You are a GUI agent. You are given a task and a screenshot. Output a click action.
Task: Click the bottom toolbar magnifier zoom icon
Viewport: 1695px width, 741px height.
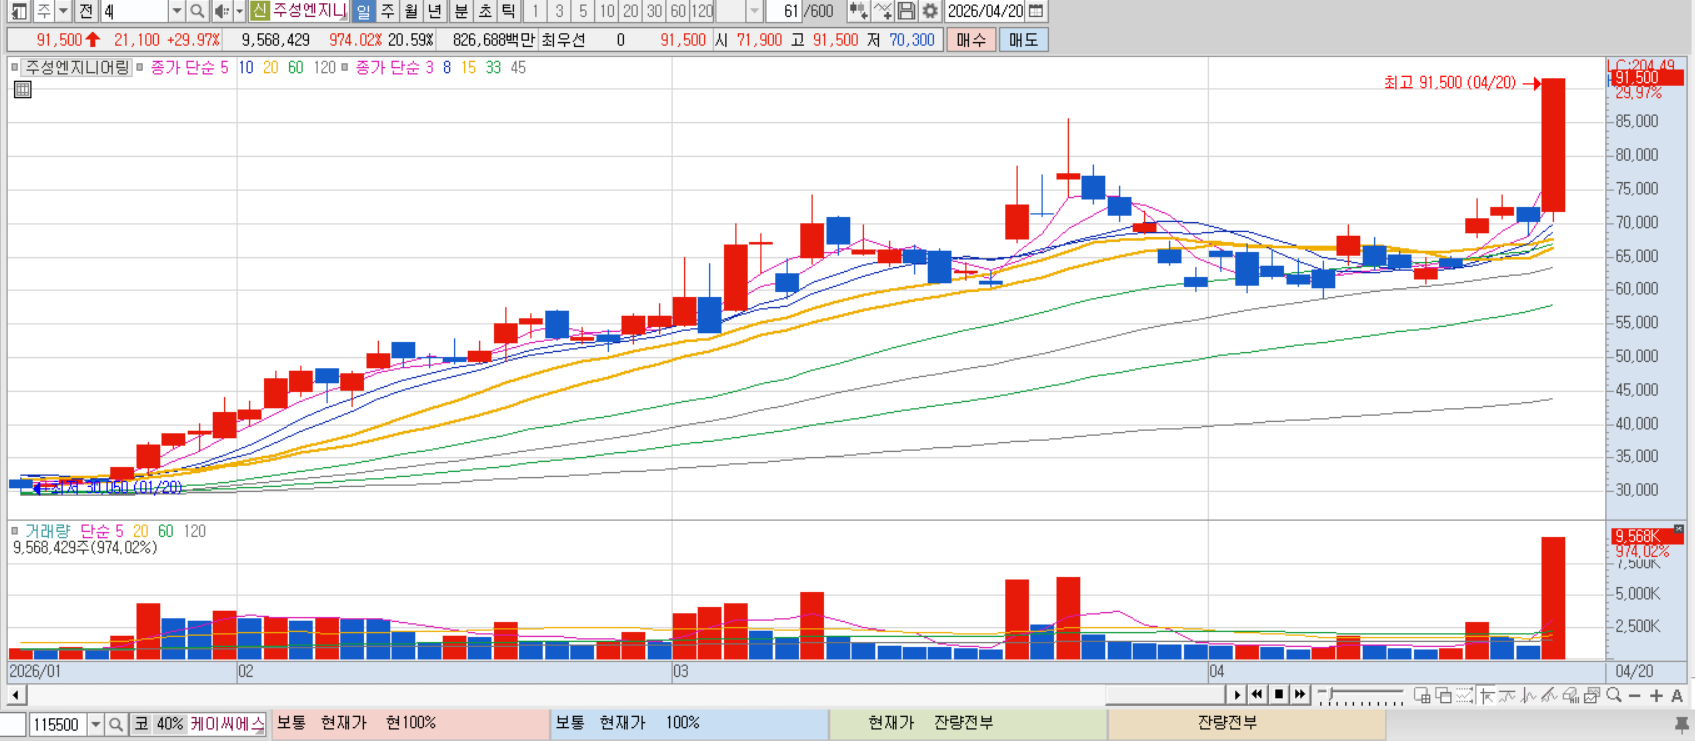(1613, 695)
